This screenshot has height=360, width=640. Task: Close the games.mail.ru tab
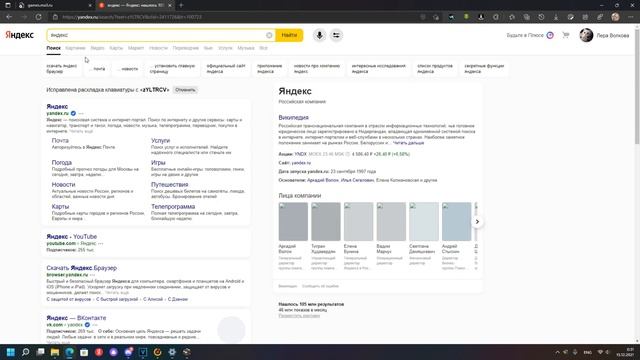point(90,5)
